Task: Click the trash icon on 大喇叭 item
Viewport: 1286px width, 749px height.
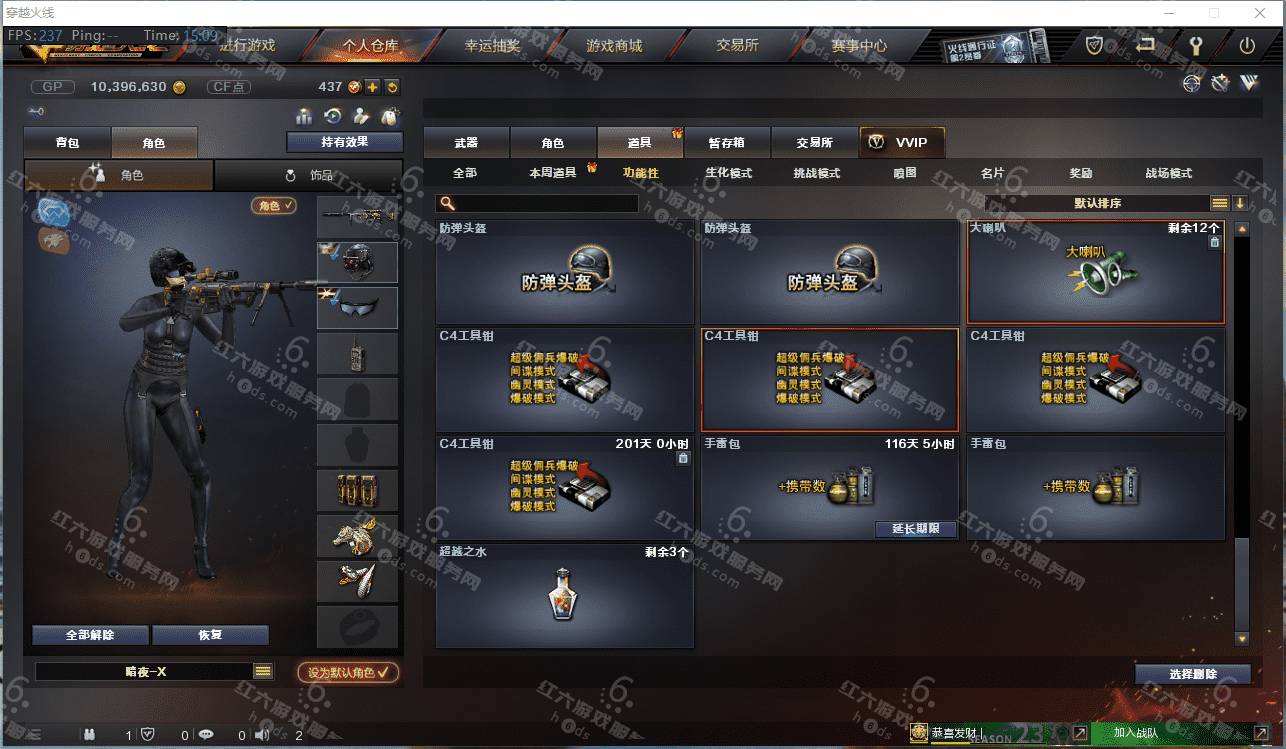Action: coord(1214,242)
